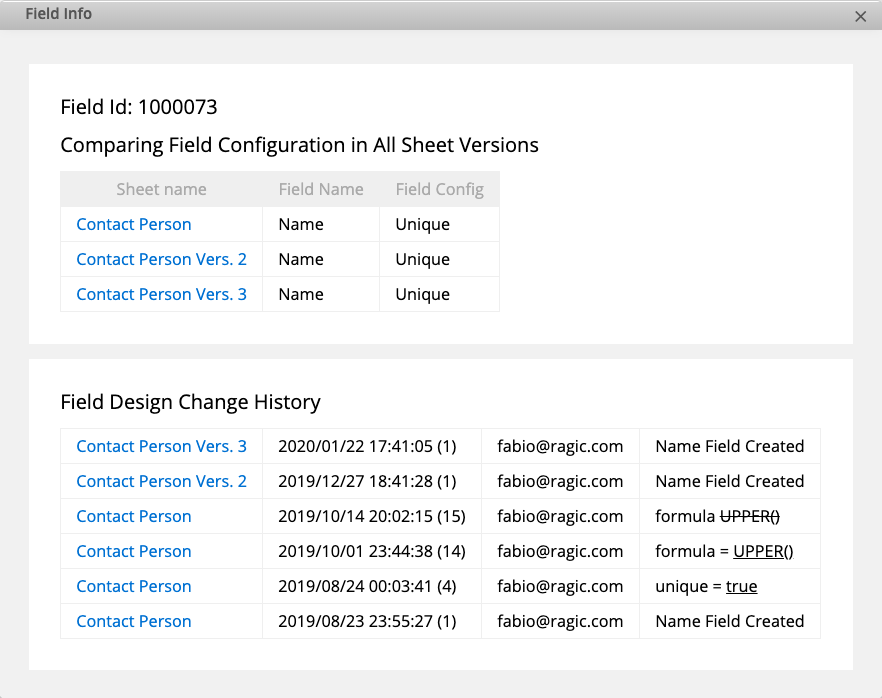Screen dimensions: 882x698
Task: Click Unique config for Contact Person Vers. 3
Action: (422, 294)
